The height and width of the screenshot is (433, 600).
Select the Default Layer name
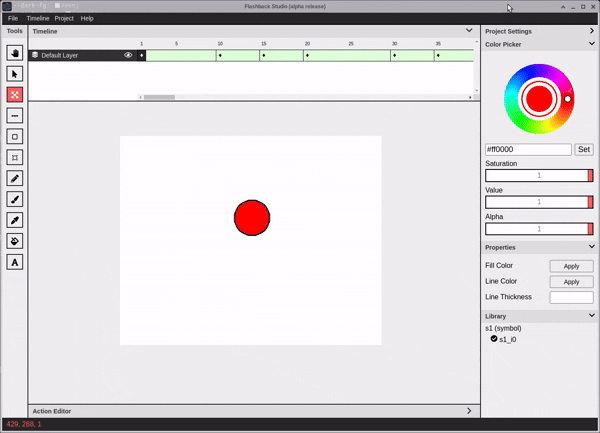pyautogui.click(x=60, y=55)
